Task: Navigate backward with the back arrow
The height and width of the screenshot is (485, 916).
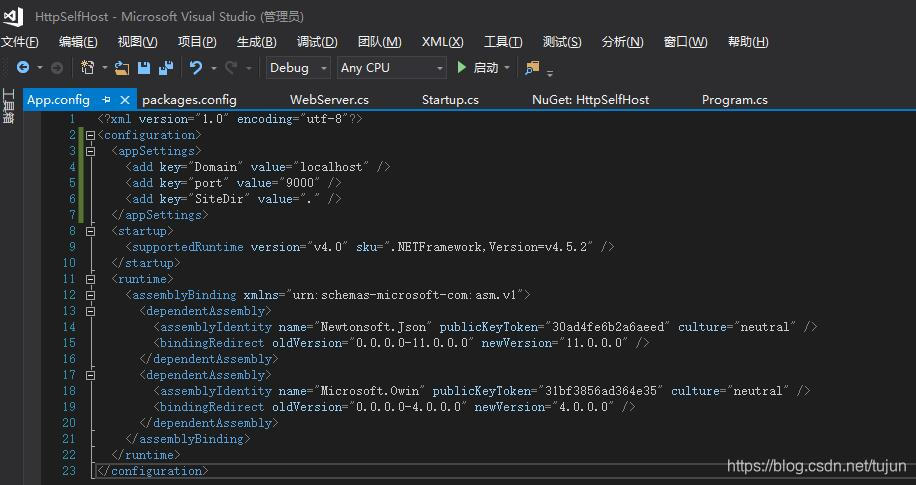Action: [x=23, y=68]
